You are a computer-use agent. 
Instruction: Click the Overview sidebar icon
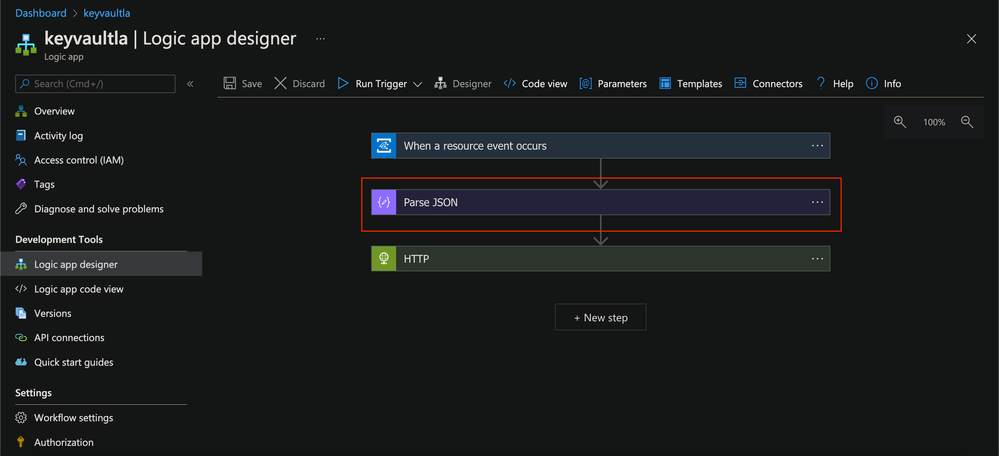(21, 111)
